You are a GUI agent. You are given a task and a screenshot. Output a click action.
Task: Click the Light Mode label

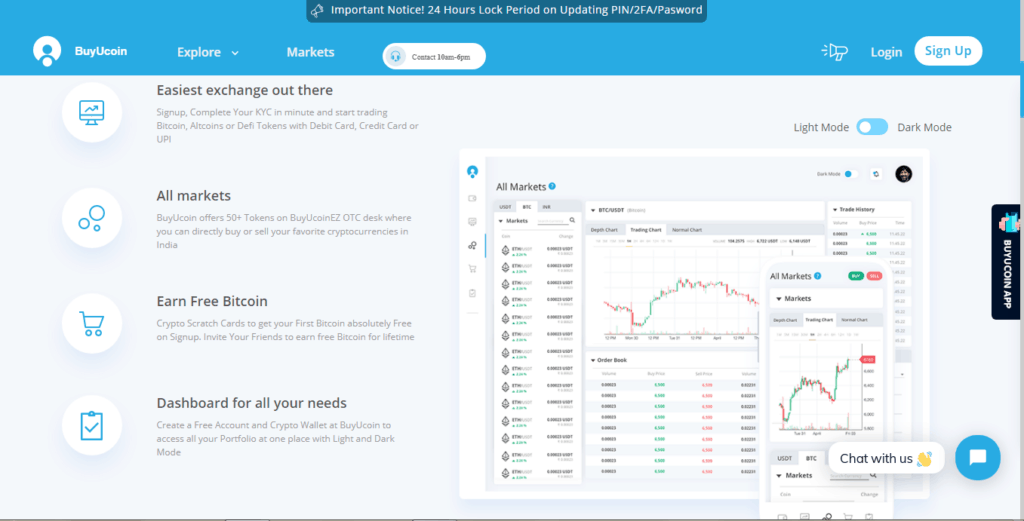pyautogui.click(x=821, y=127)
